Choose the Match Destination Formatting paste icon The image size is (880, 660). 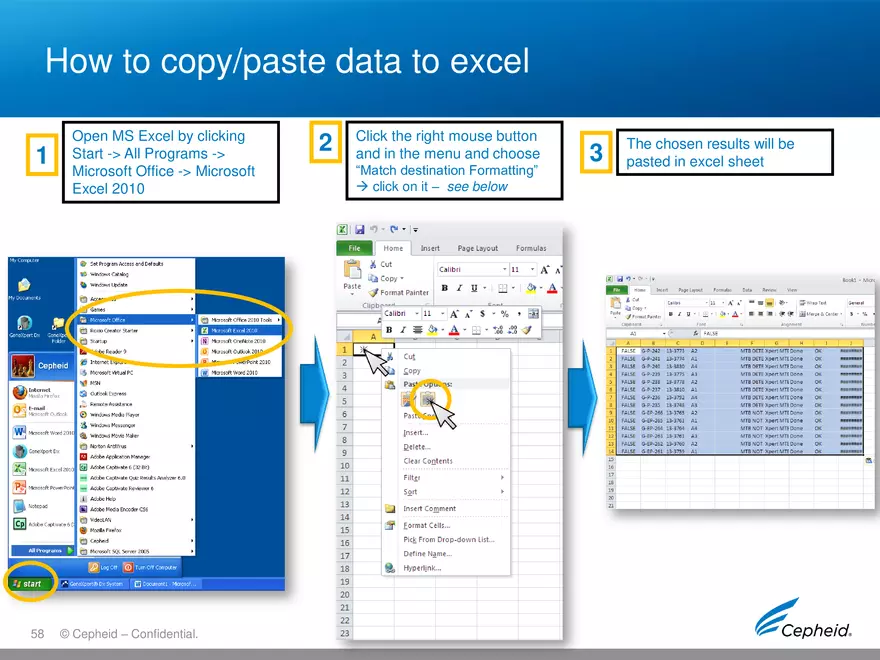[x=428, y=400]
